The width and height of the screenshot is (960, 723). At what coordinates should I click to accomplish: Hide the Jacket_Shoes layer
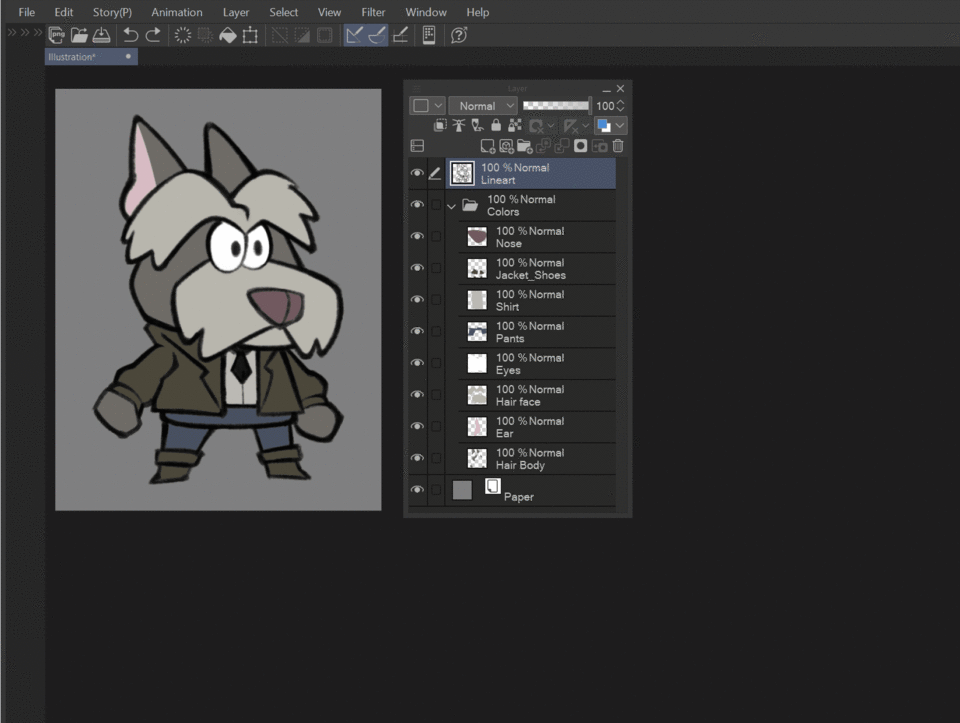click(417, 268)
